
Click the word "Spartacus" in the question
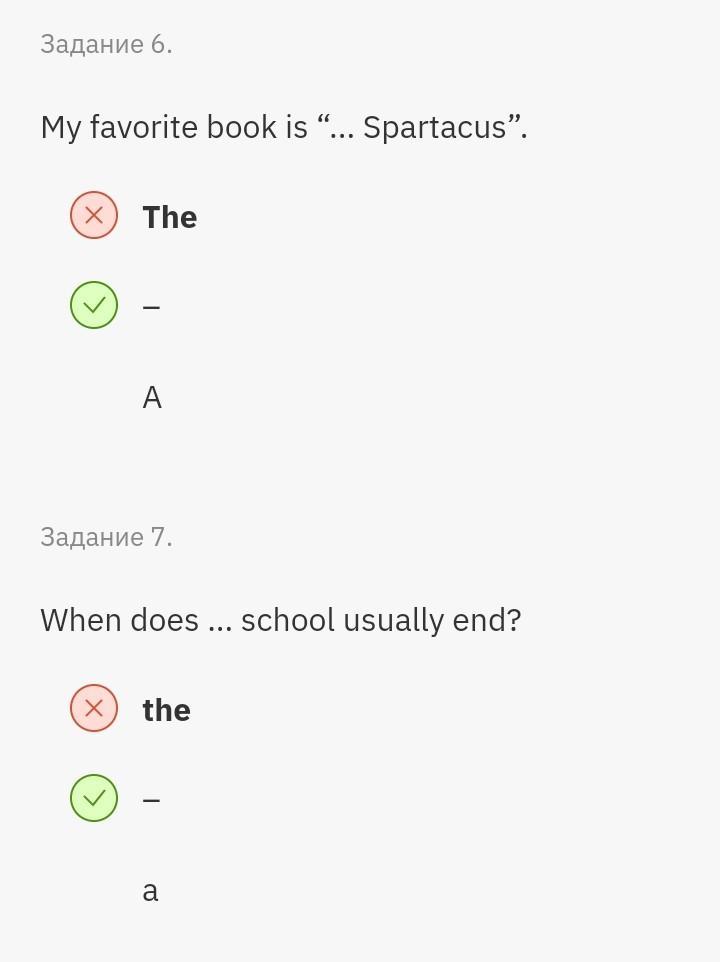click(435, 128)
